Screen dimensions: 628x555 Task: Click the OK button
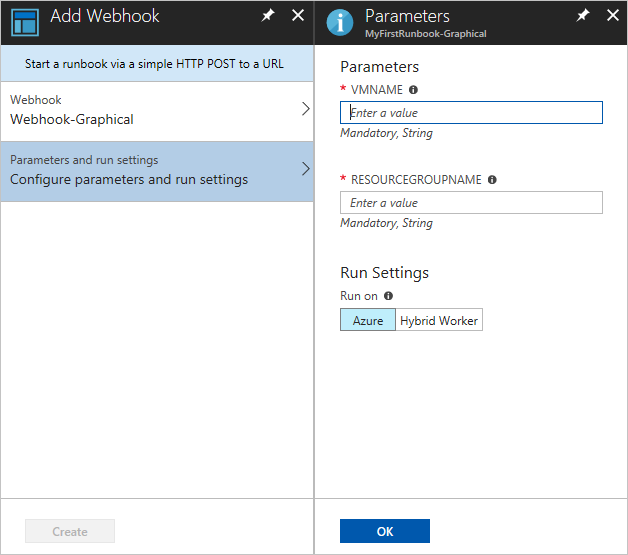coord(385,531)
